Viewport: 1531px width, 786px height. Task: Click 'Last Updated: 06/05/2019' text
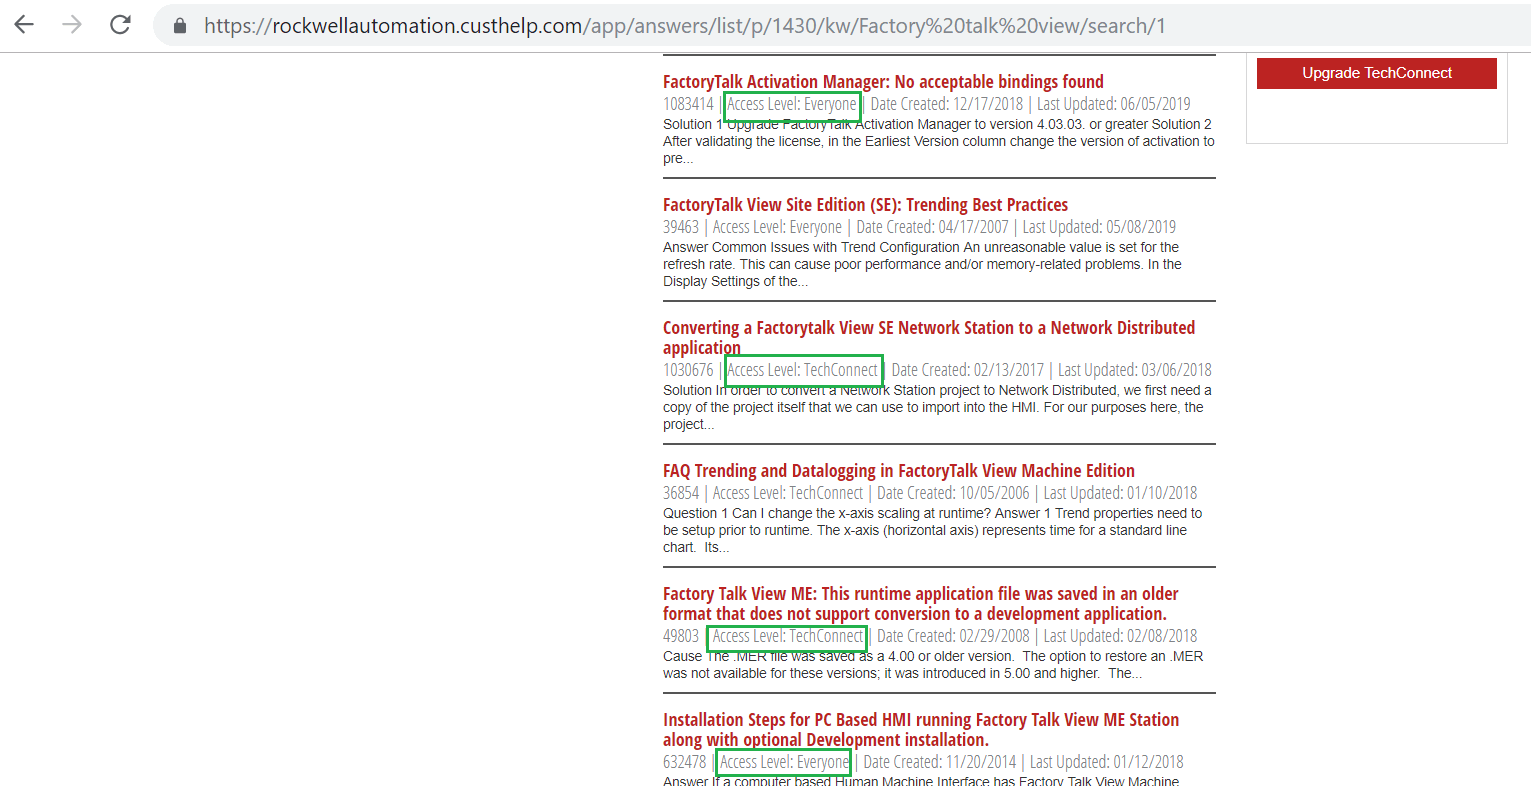pyautogui.click(x=1113, y=104)
